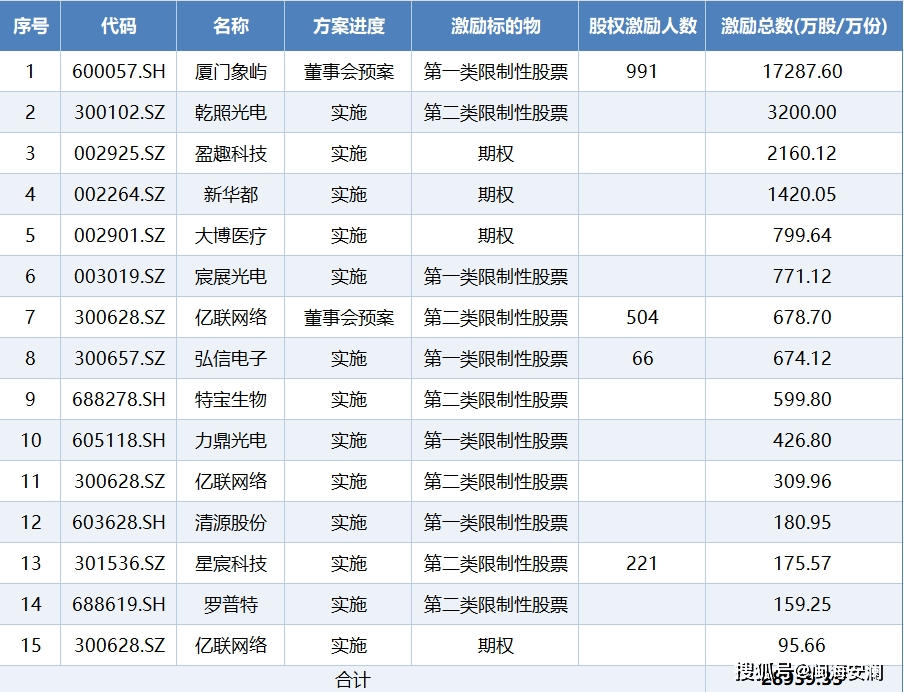Select the name cell 罗普特
Image resolution: width=904 pixels, height=692 pixels.
pos(231,604)
